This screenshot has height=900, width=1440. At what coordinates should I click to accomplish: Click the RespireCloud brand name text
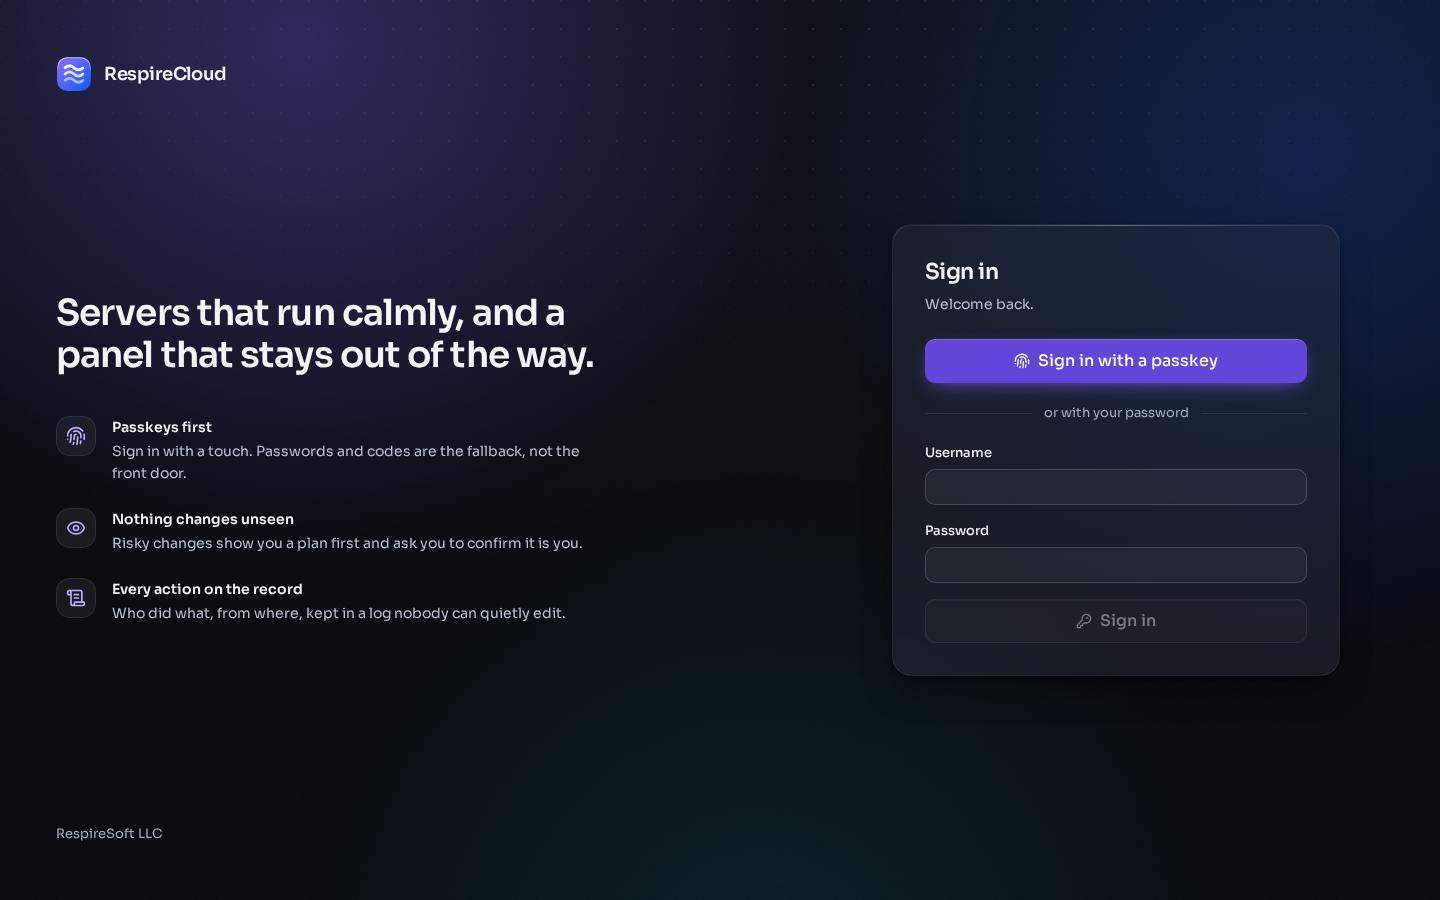click(x=165, y=74)
